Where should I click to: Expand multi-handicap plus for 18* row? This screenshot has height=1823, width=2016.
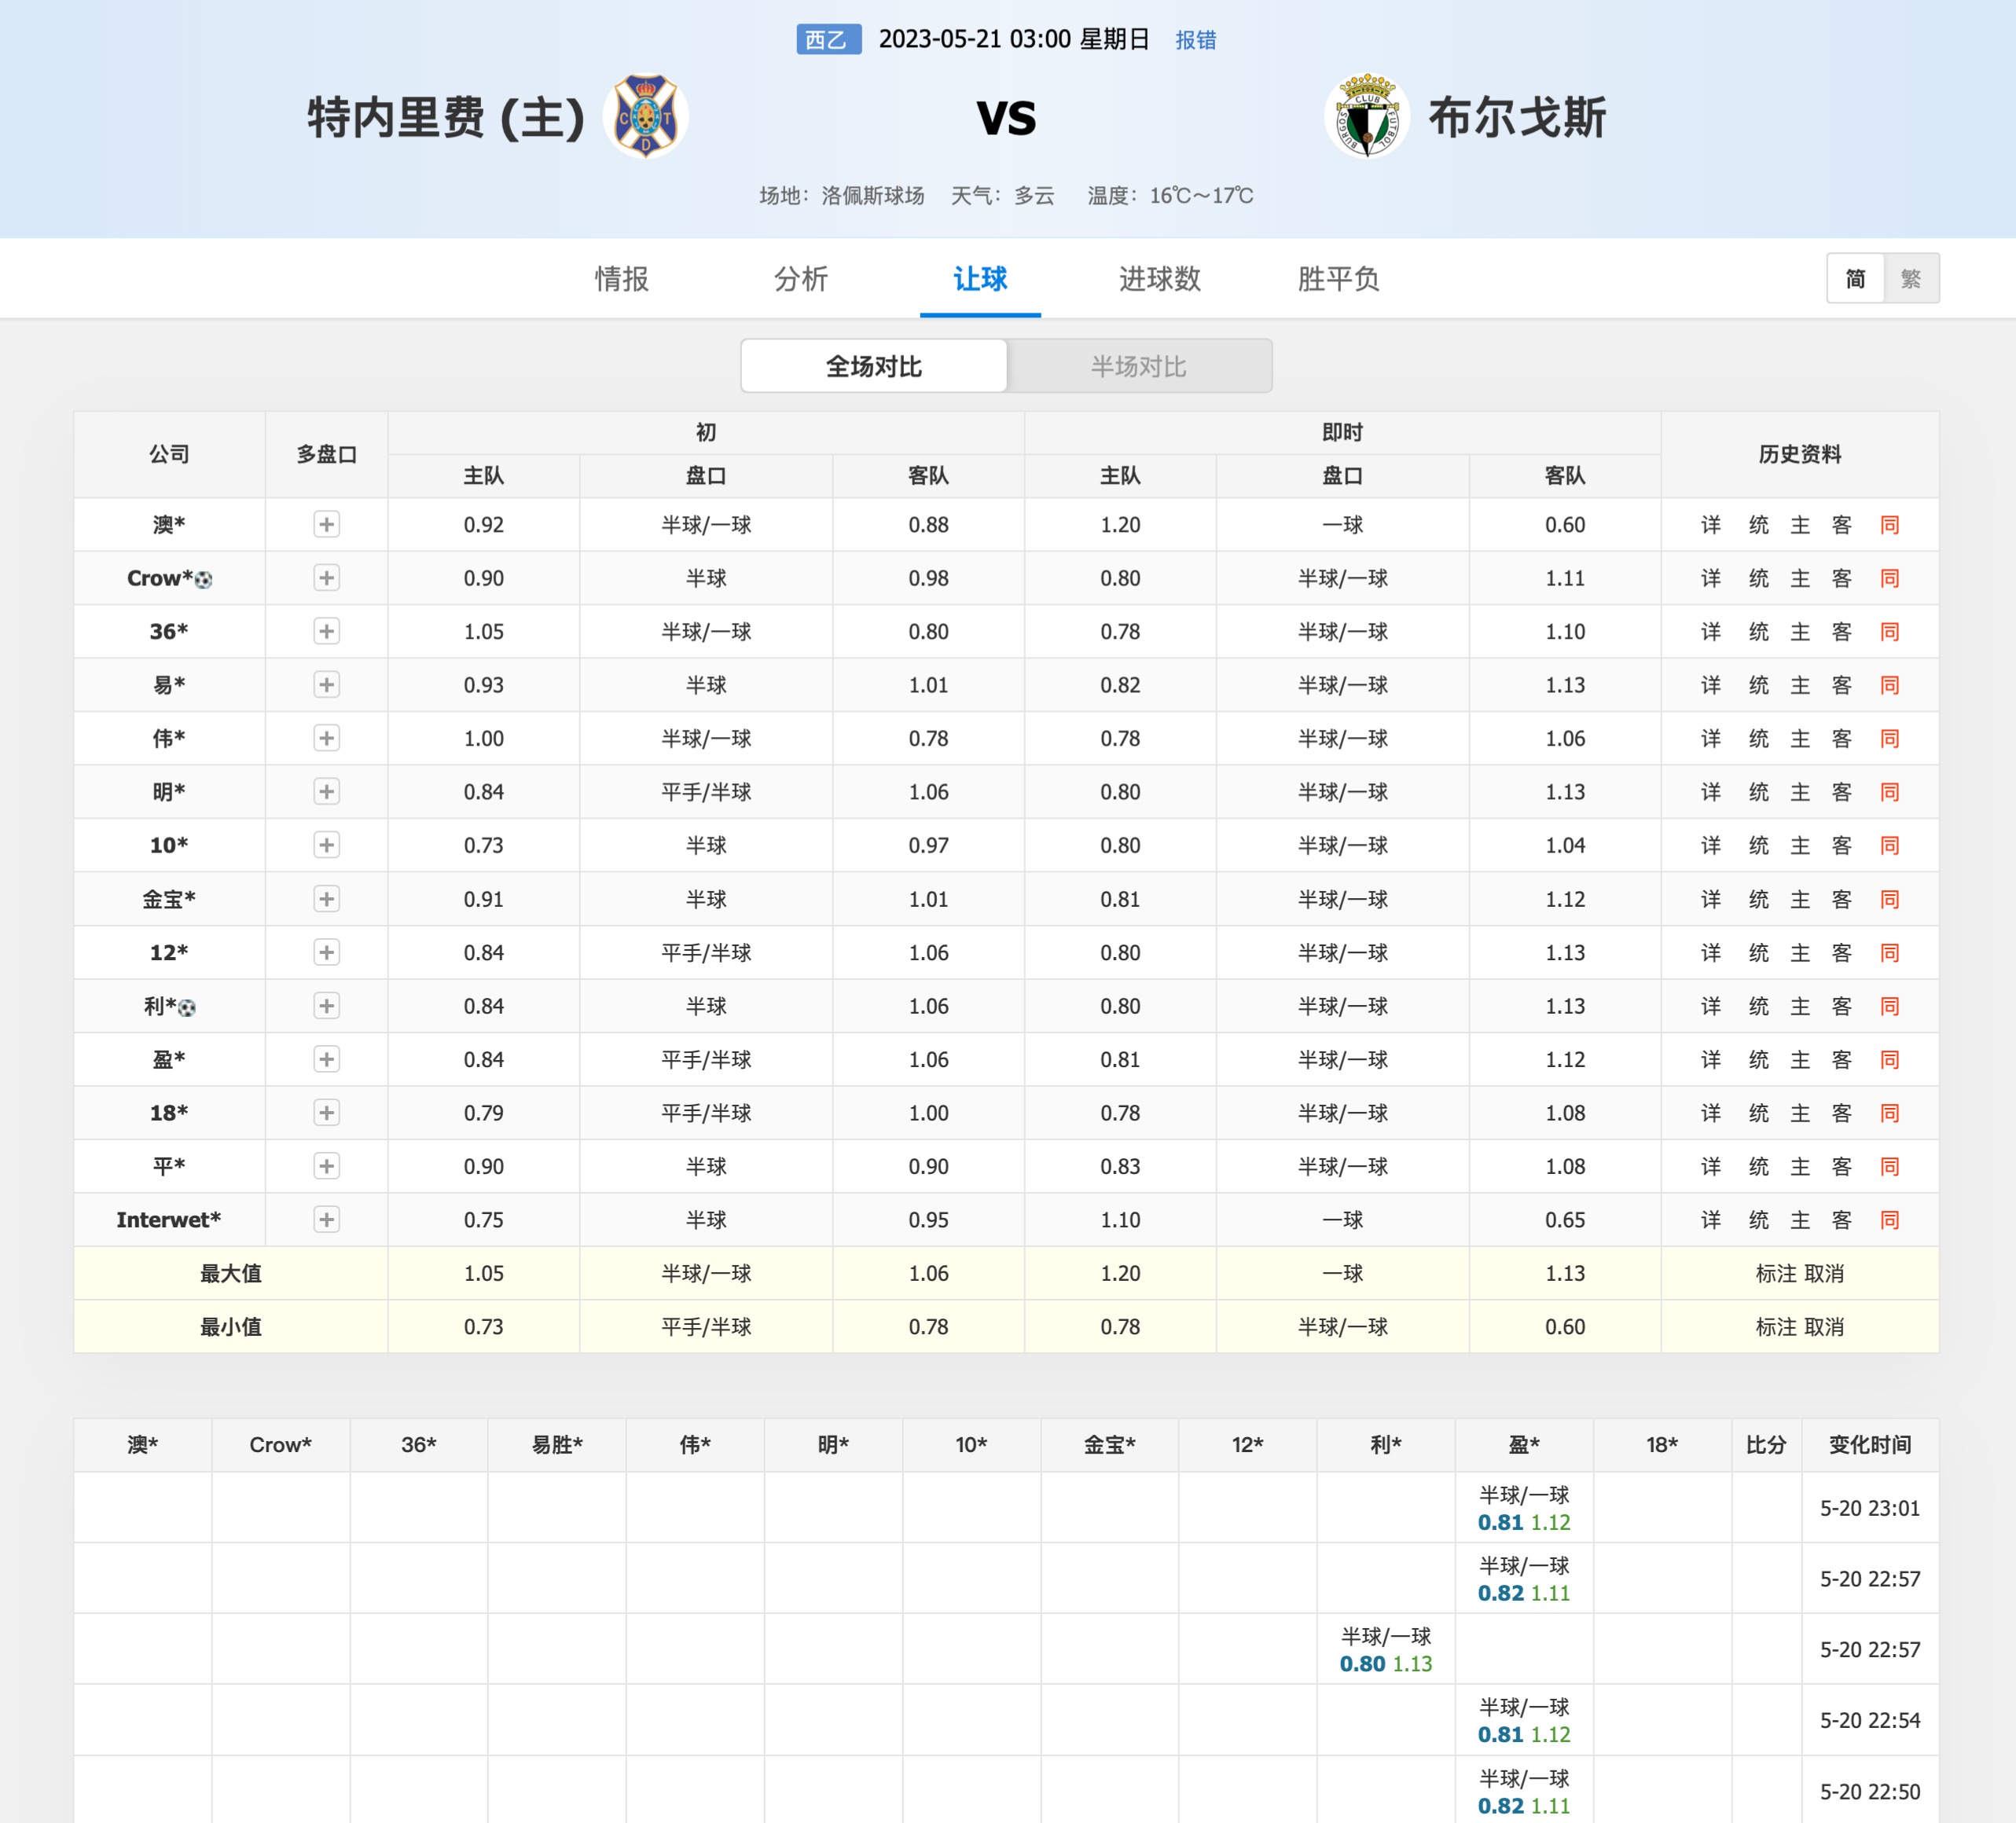326,1113
